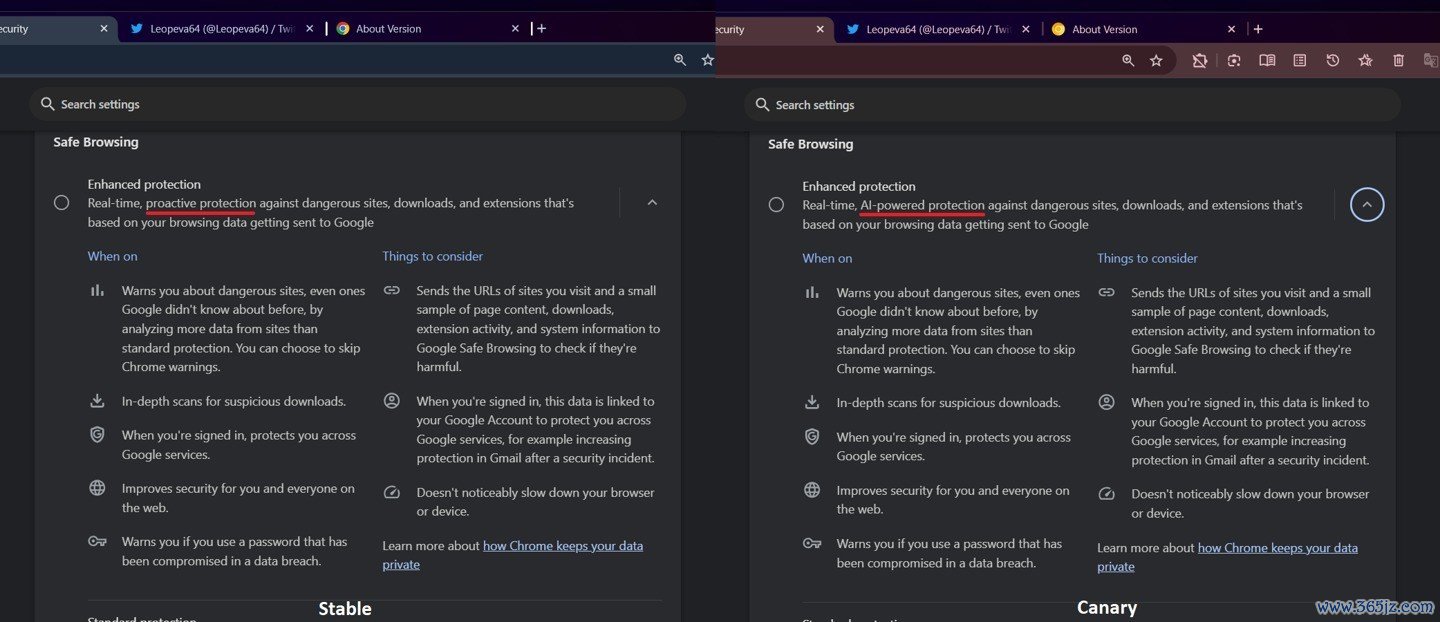The width and height of the screenshot is (1440, 622).
Task: Click the 'Enhanced protection' label in Stable window
Action: pos(144,184)
